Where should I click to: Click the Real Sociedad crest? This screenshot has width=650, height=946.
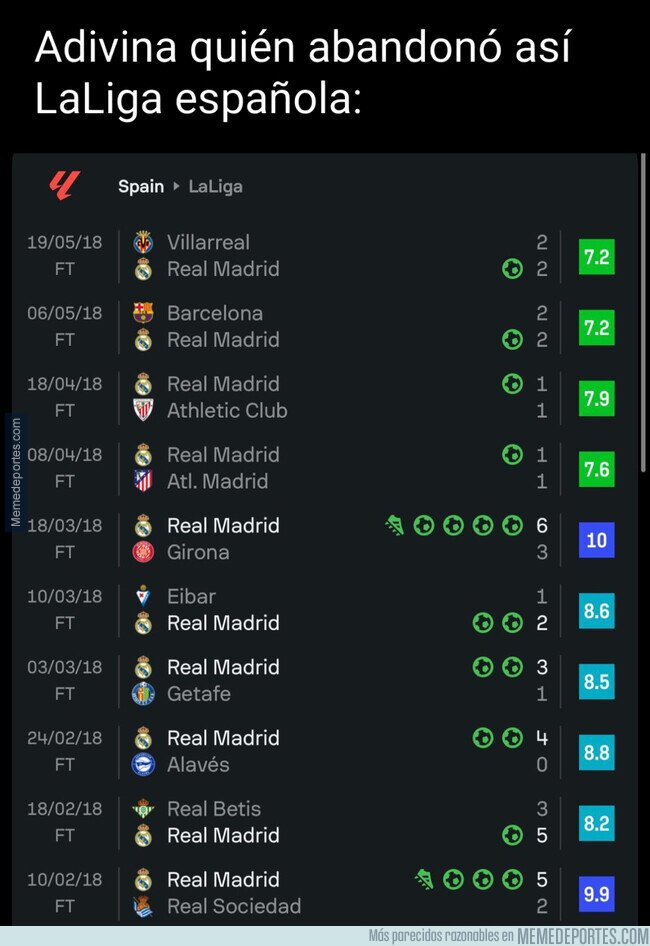tap(143, 907)
